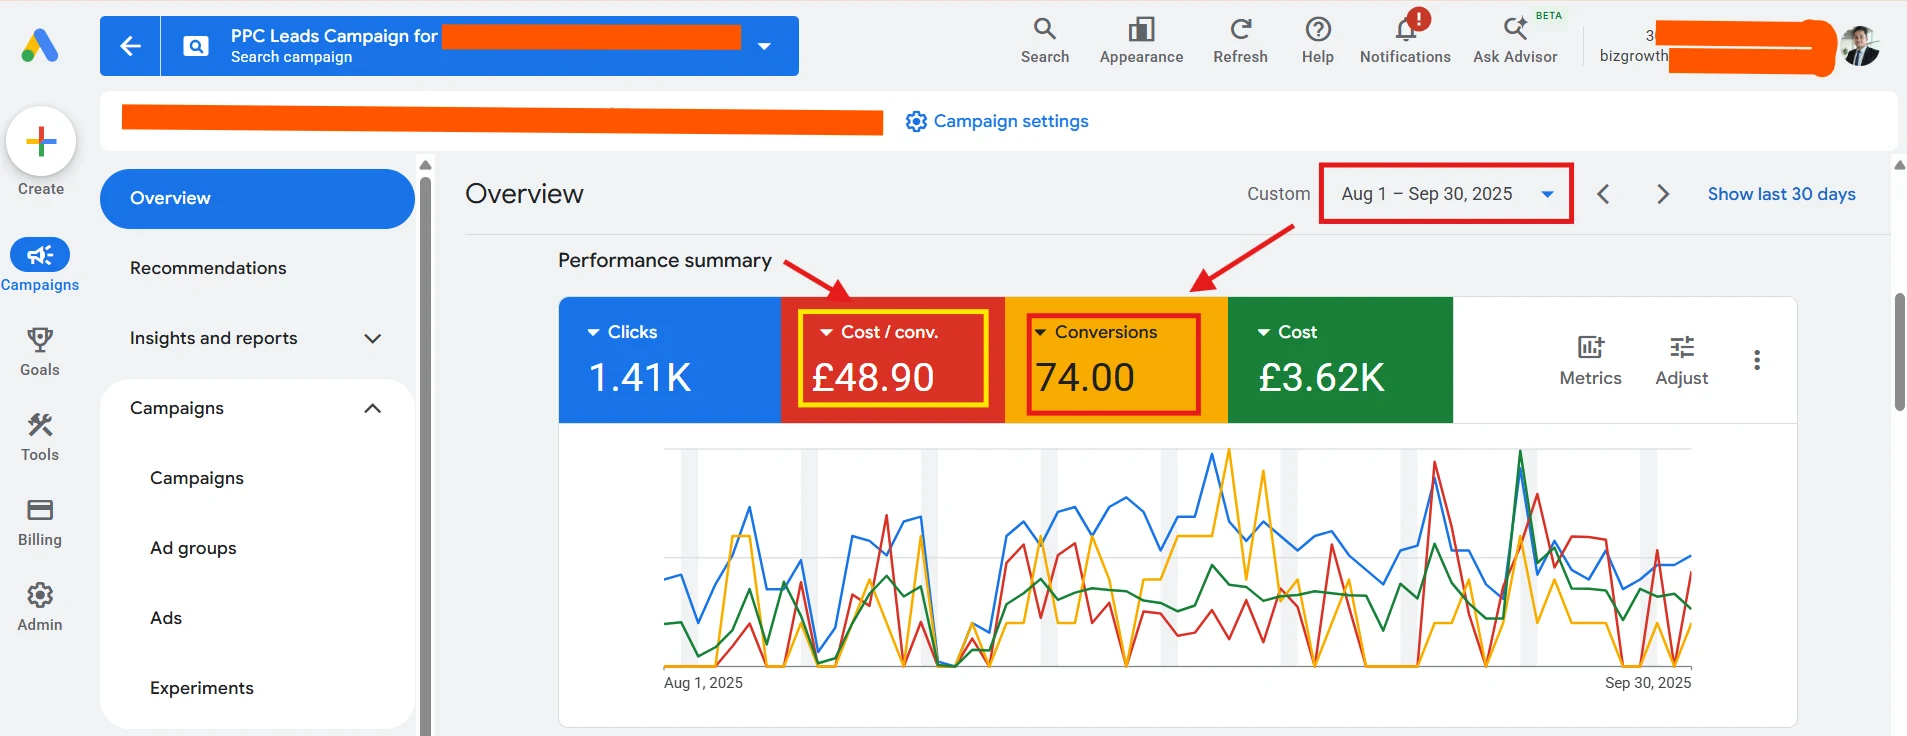The height and width of the screenshot is (736, 1907).
Task: Open the Metrics chart icon
Action: [x=1590, y=347]
